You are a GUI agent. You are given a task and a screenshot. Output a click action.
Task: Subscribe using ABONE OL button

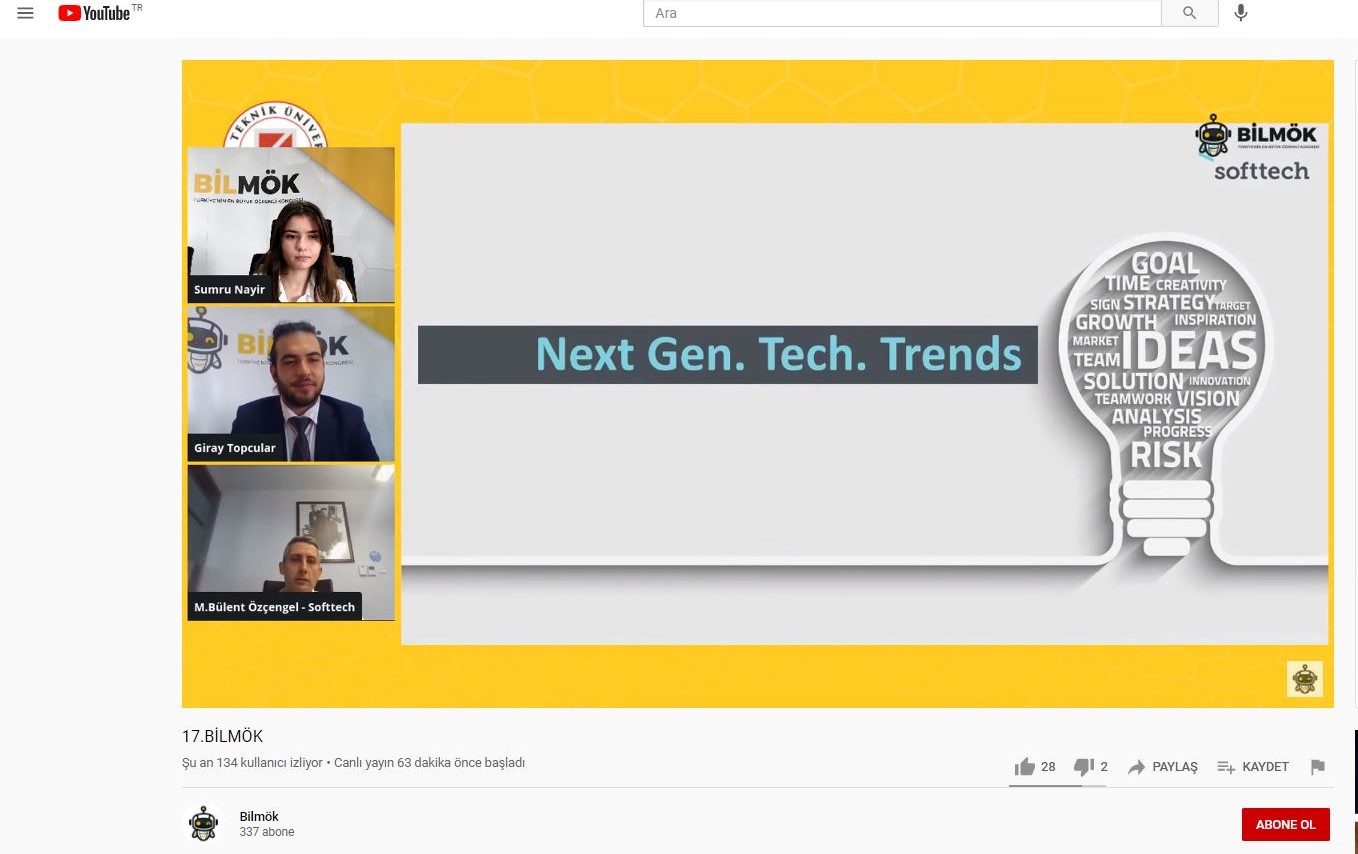click(1285, 825)
